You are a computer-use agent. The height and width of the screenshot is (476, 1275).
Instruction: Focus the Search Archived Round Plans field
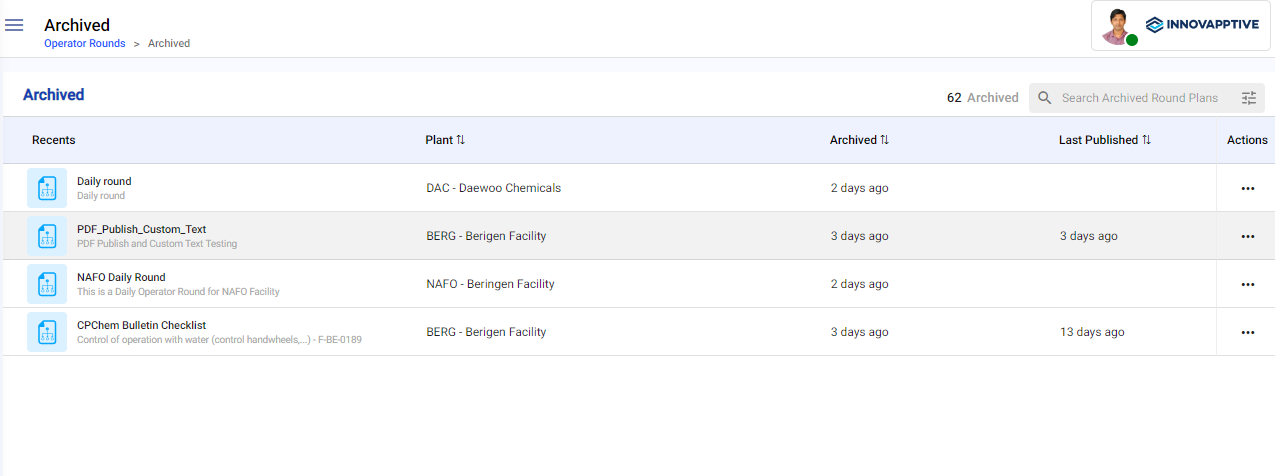pyautogui.click(x=1140, y=98)
